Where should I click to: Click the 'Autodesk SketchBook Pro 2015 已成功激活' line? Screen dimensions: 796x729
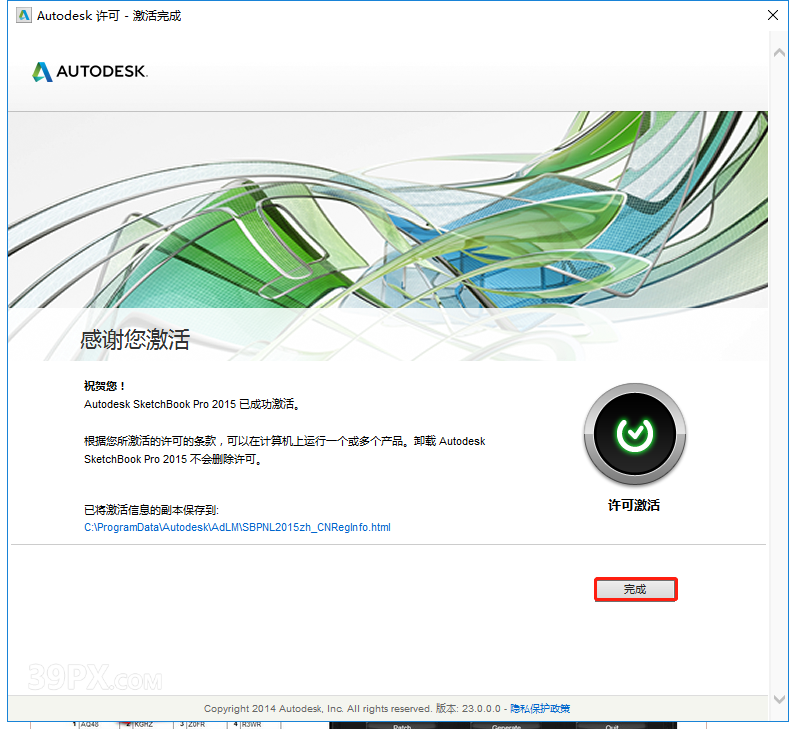(x=192, y=404)
